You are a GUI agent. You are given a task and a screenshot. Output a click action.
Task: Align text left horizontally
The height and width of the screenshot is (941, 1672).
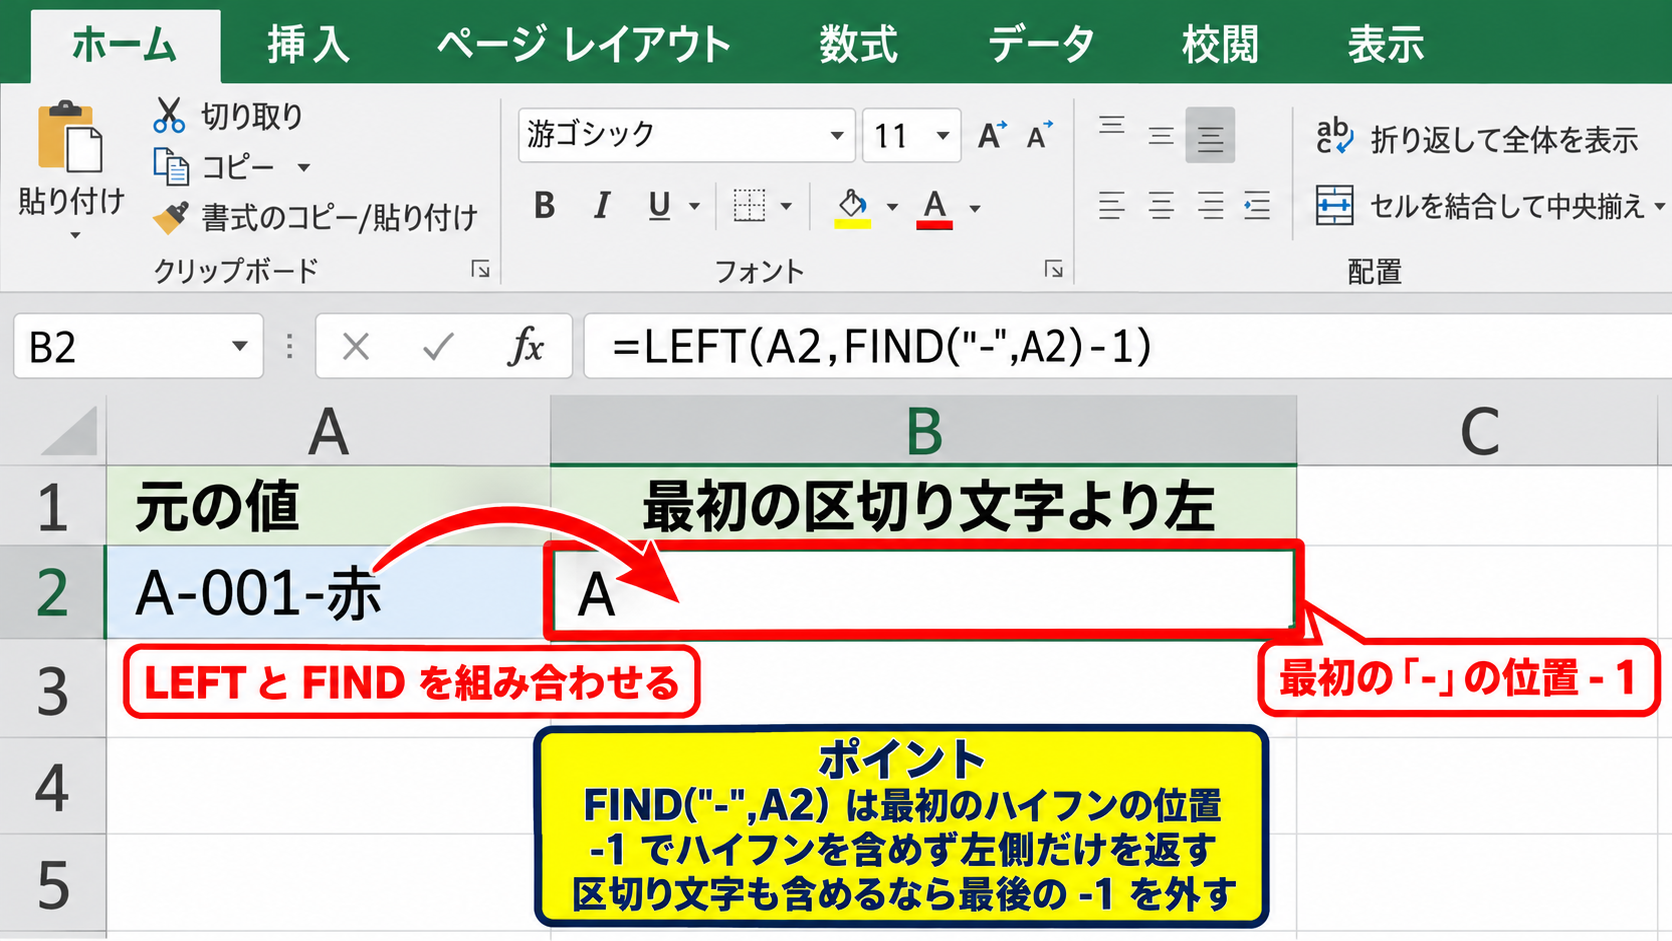[1112, 206]
